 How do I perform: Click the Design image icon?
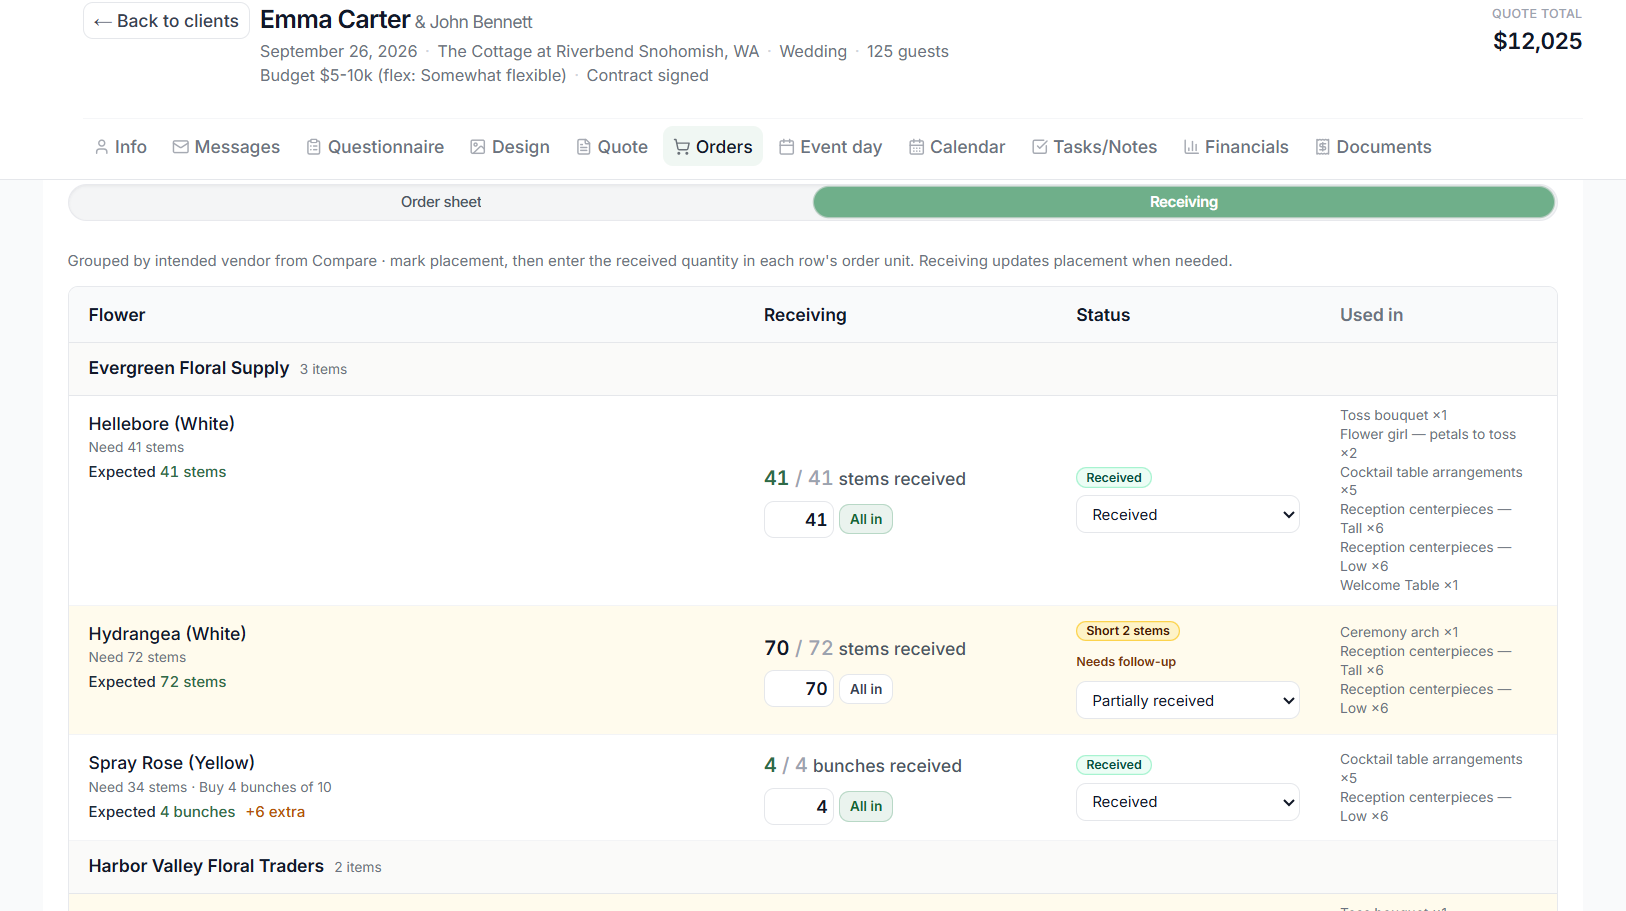478,147
